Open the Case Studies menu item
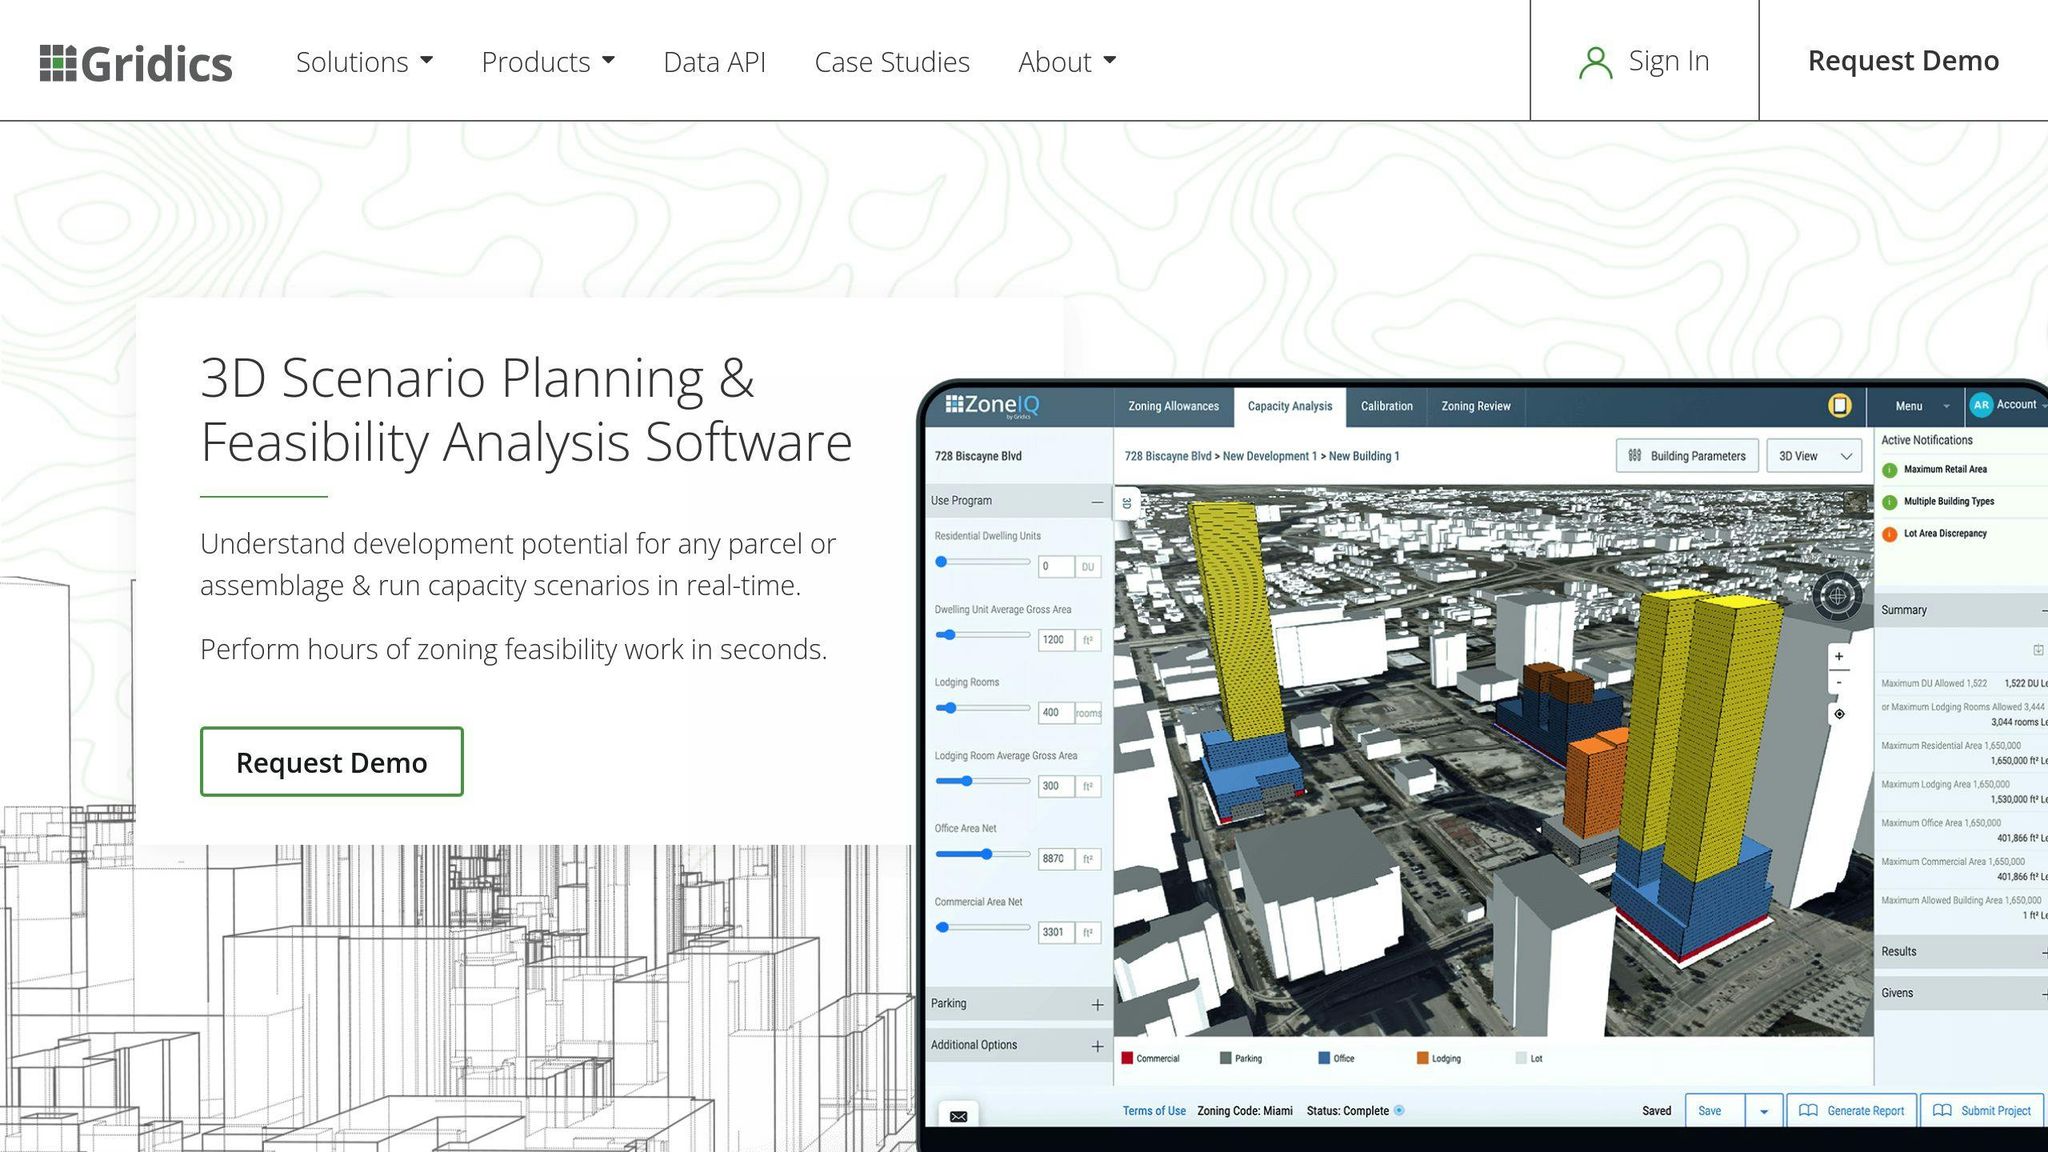Image resolution: width=2048 pixels, height=1152 pixels. click(891, 62)
